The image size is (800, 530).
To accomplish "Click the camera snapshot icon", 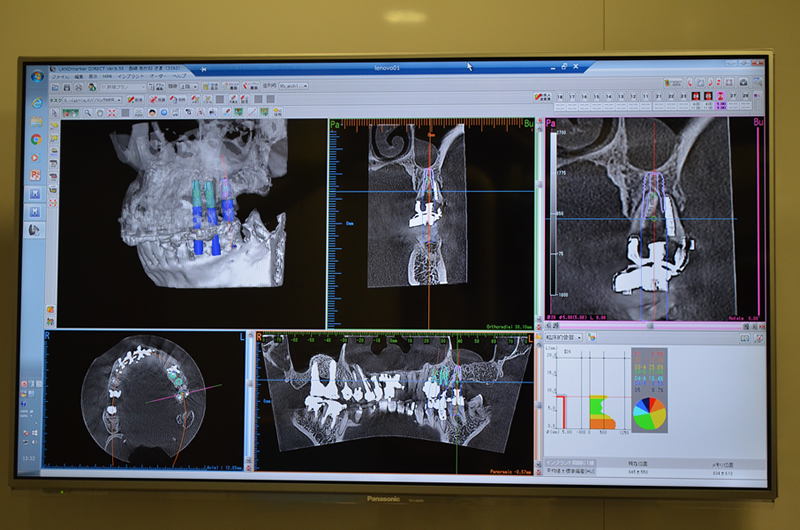I will 743,83.
